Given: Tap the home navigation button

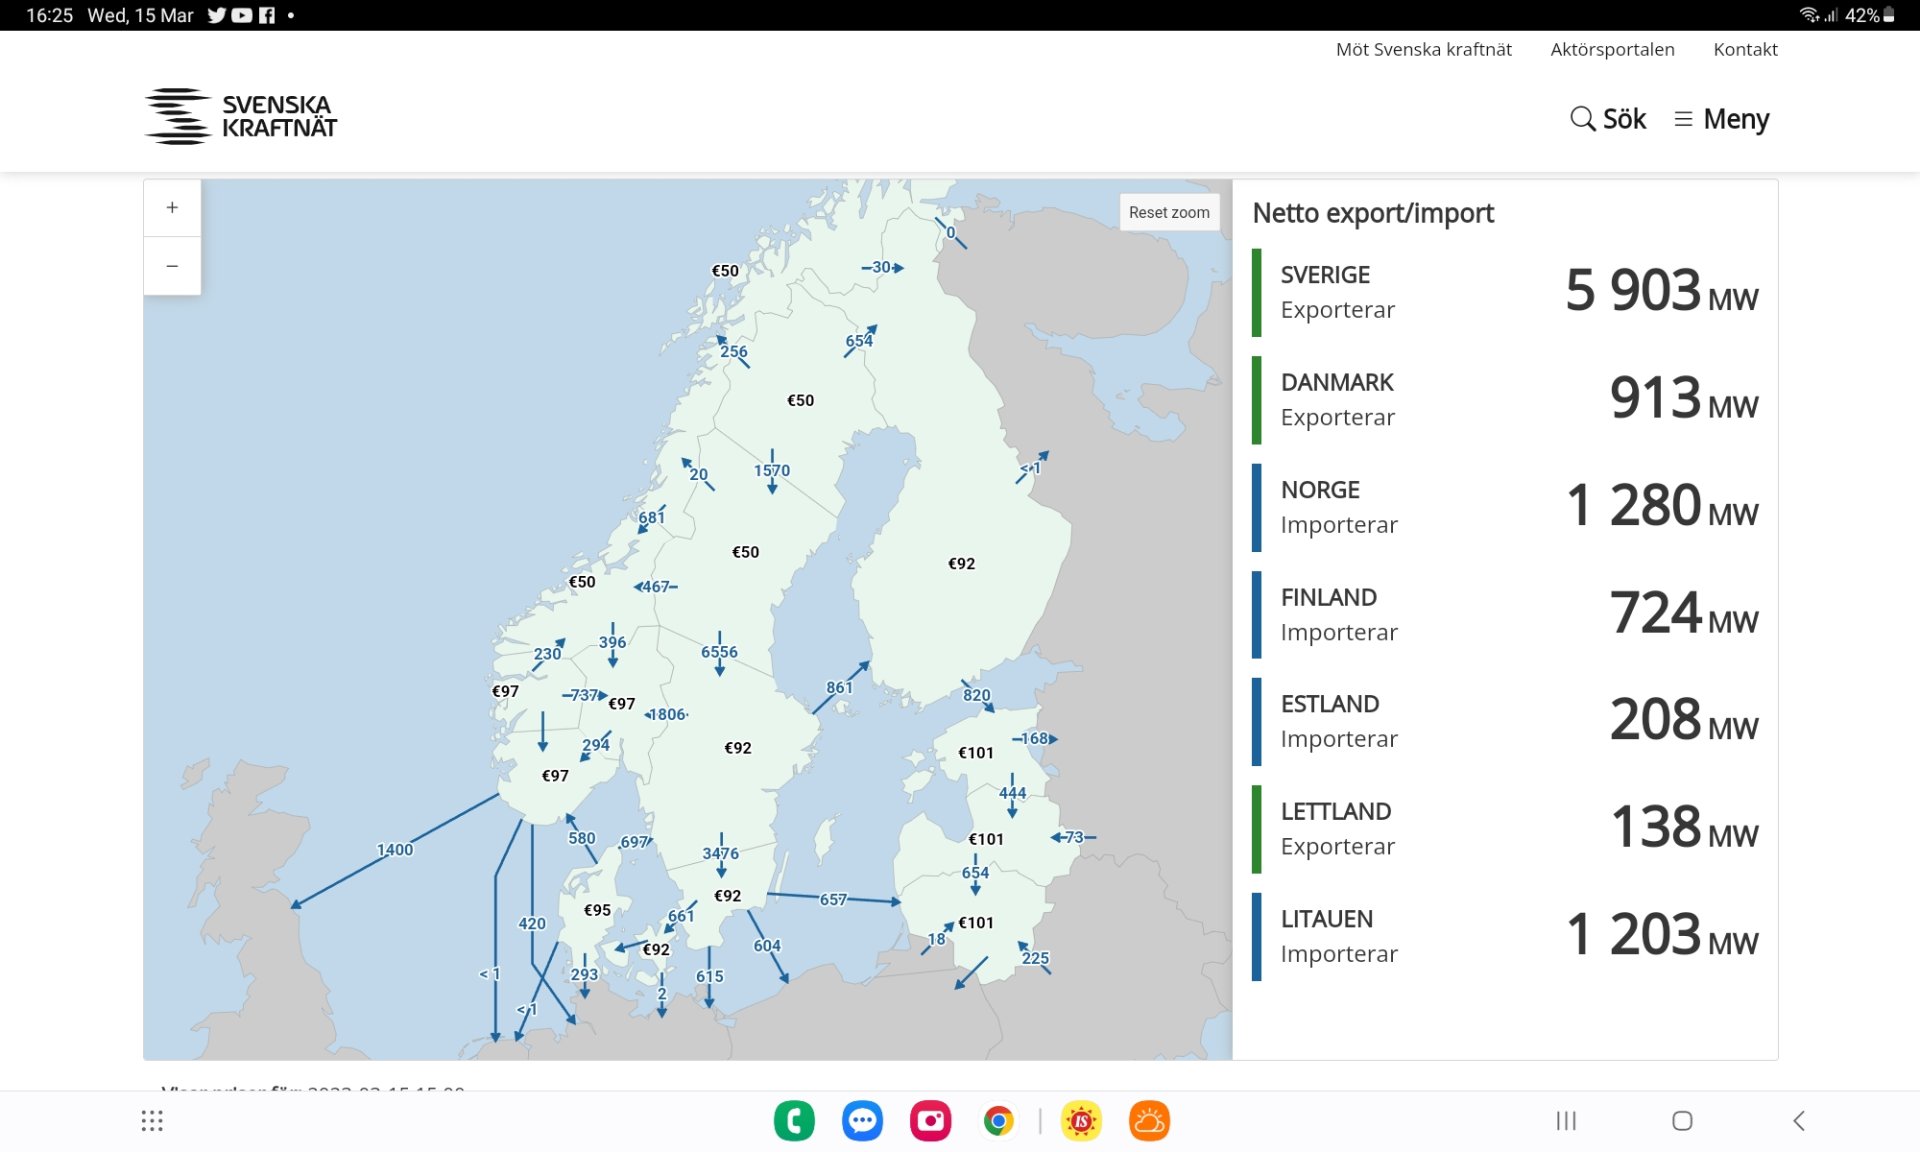Looking at the screenshot, I should (1682, 1121).
